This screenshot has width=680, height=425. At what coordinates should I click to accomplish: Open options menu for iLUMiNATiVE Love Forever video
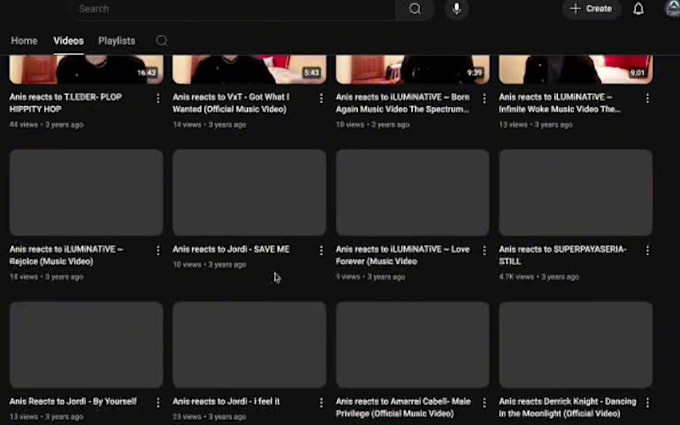(484, 250)
